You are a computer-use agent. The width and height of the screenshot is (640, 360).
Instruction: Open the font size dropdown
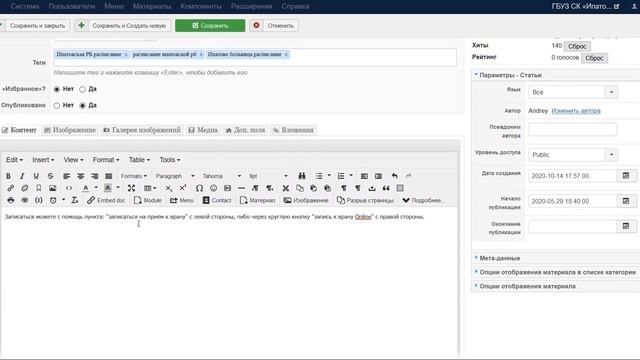pos(268,176)
